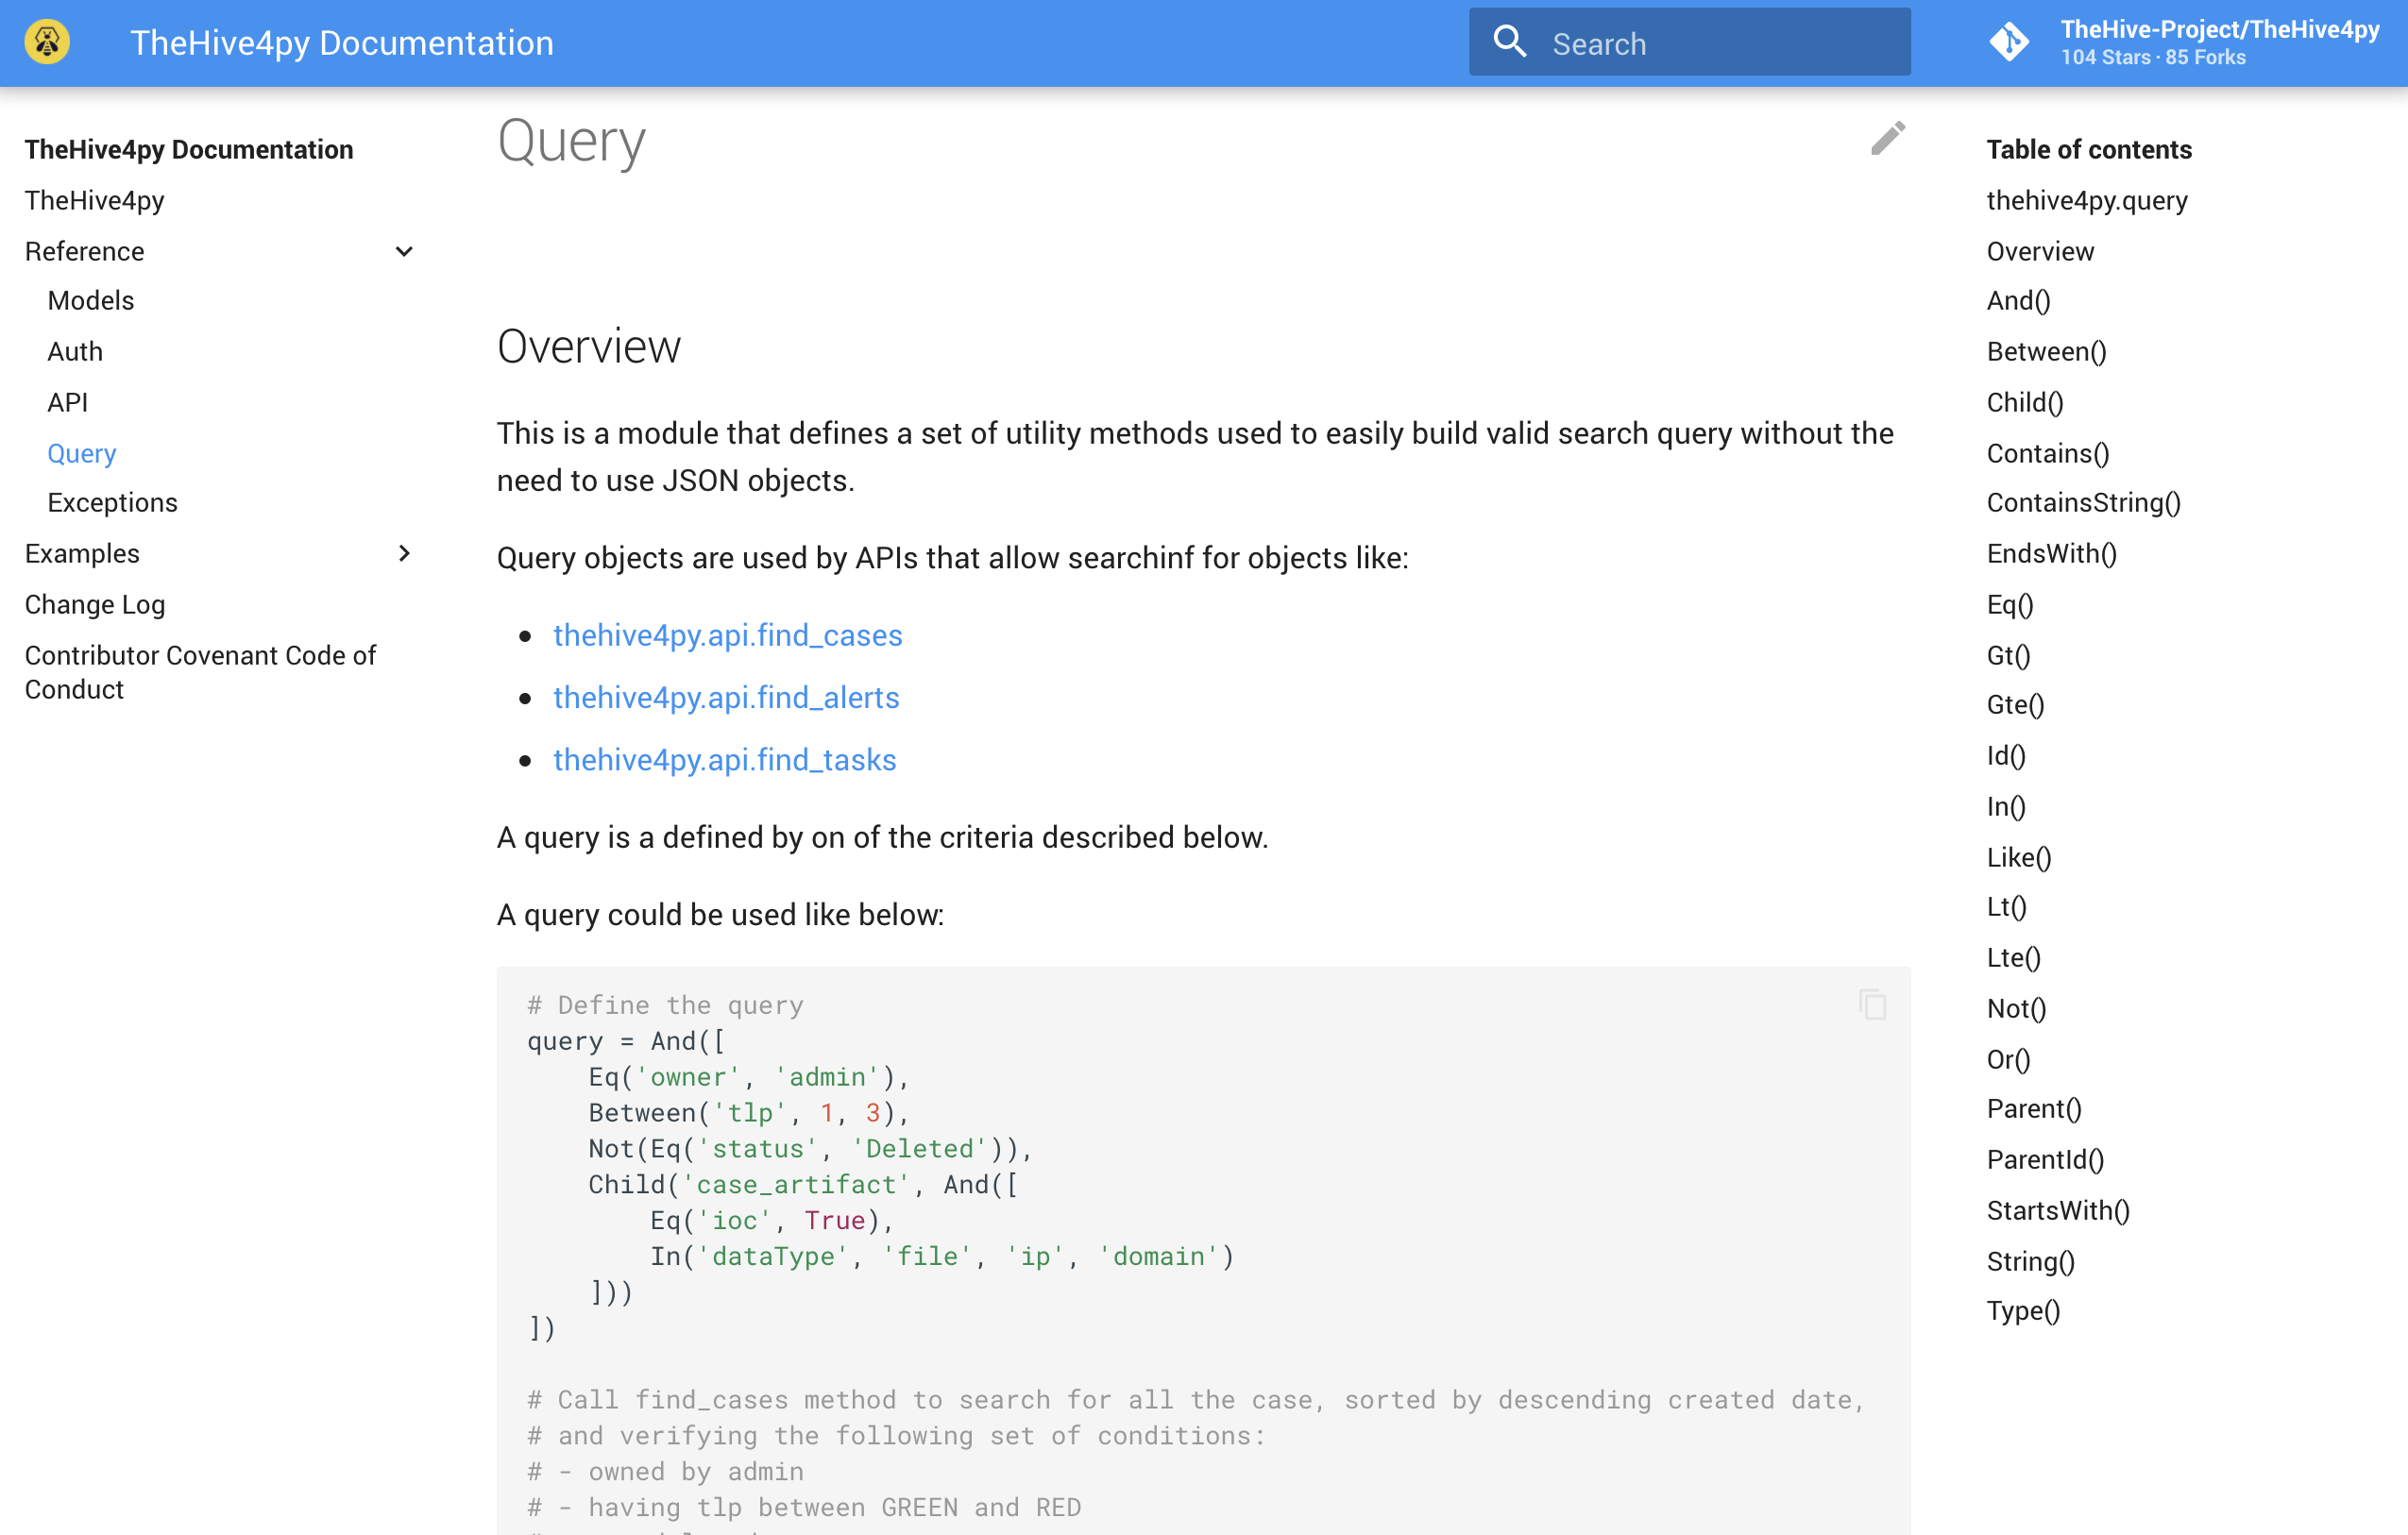The height and width of the screenshot is (1535, 2408).
Task: Open the Exceptions reference page
Action: pos(112,502)
